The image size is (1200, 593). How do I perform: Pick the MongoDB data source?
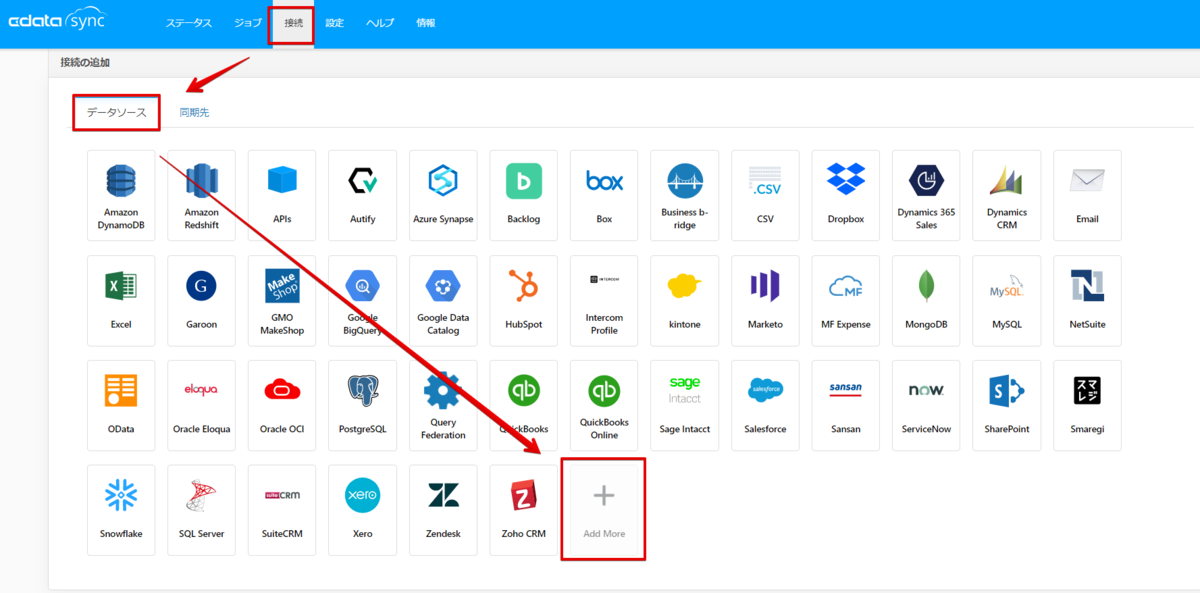tap(926, 300)
